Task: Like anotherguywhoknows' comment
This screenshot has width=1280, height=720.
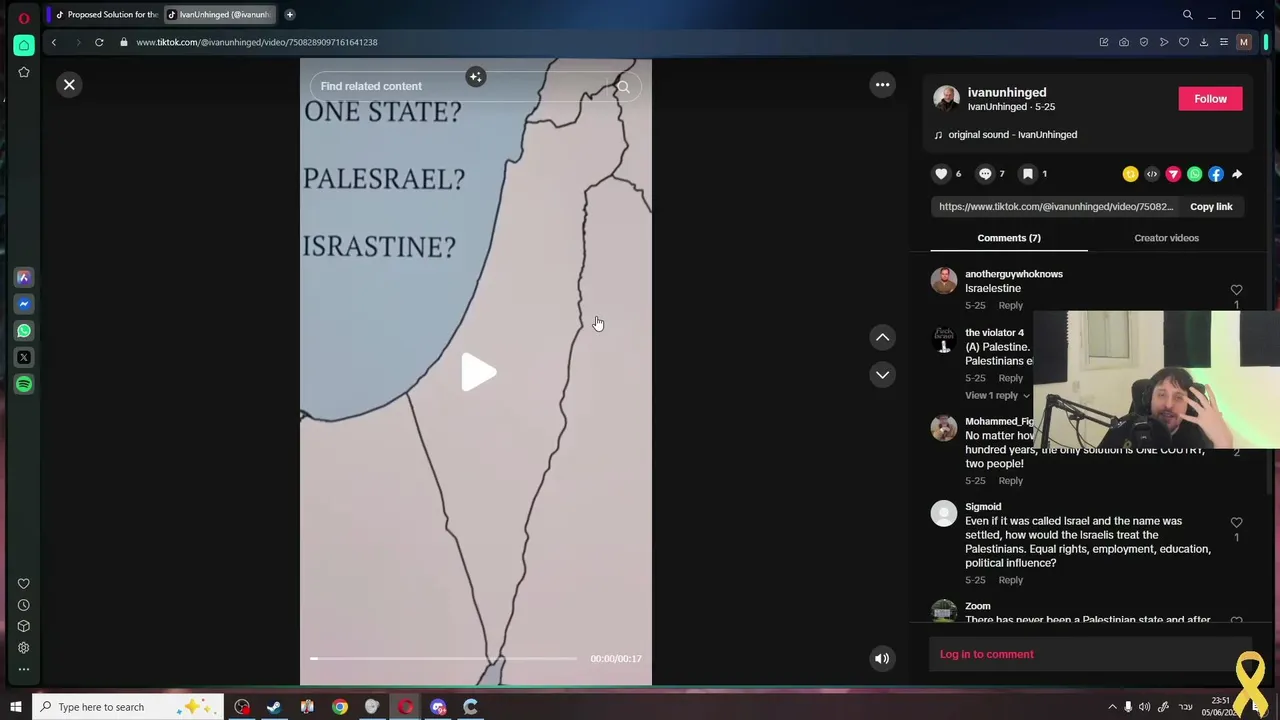Action: [x=1236, y=290]
